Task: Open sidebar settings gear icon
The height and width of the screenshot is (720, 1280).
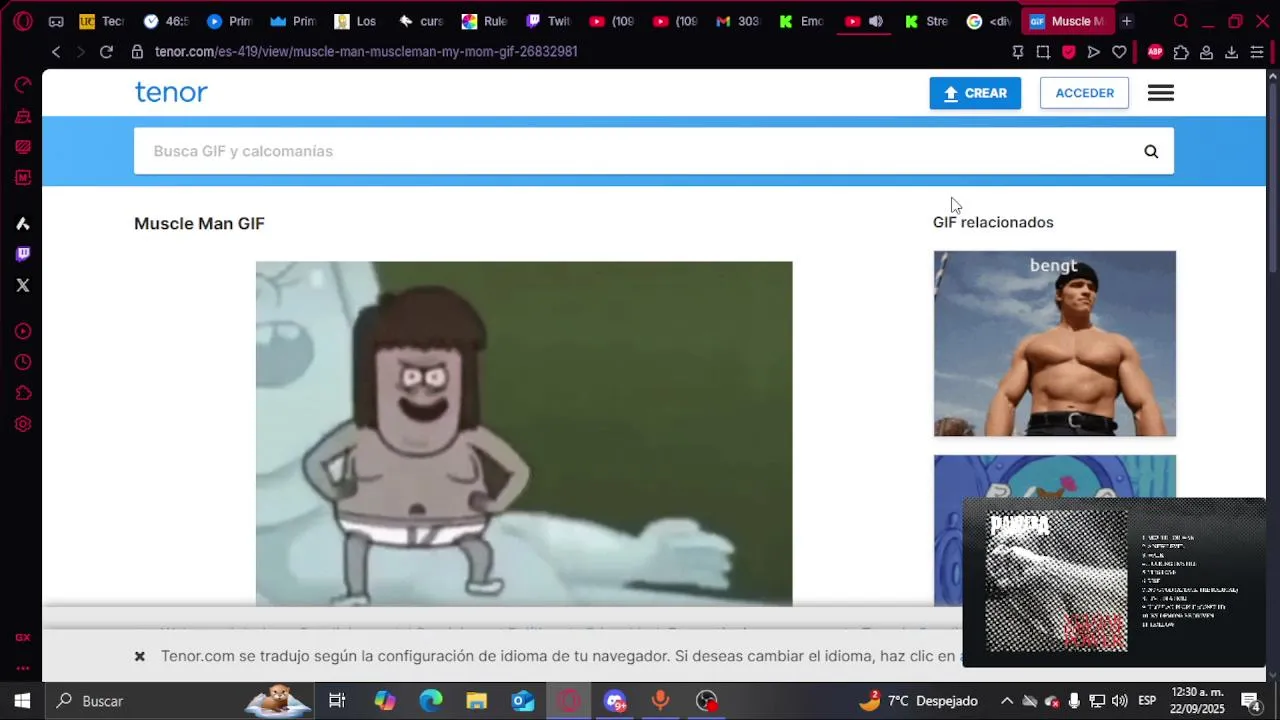Action: (x=23, y=424)
